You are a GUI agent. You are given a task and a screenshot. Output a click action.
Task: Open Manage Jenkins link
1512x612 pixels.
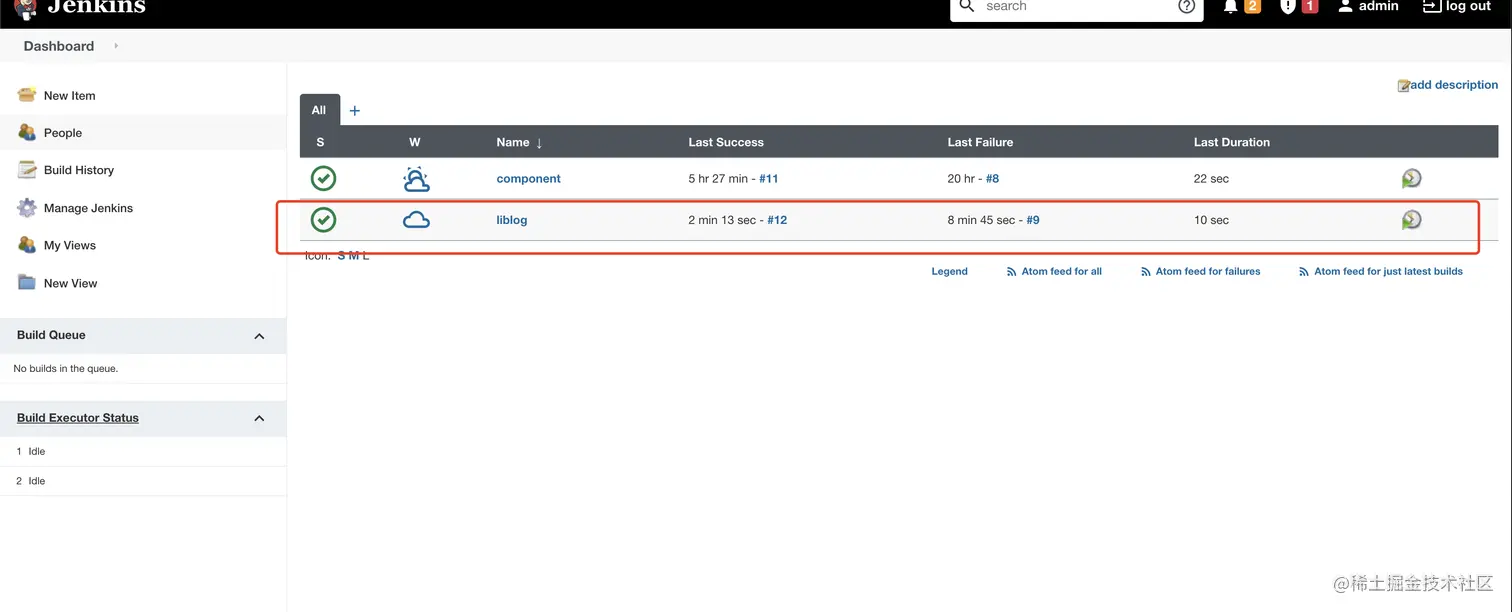point(88,208)
